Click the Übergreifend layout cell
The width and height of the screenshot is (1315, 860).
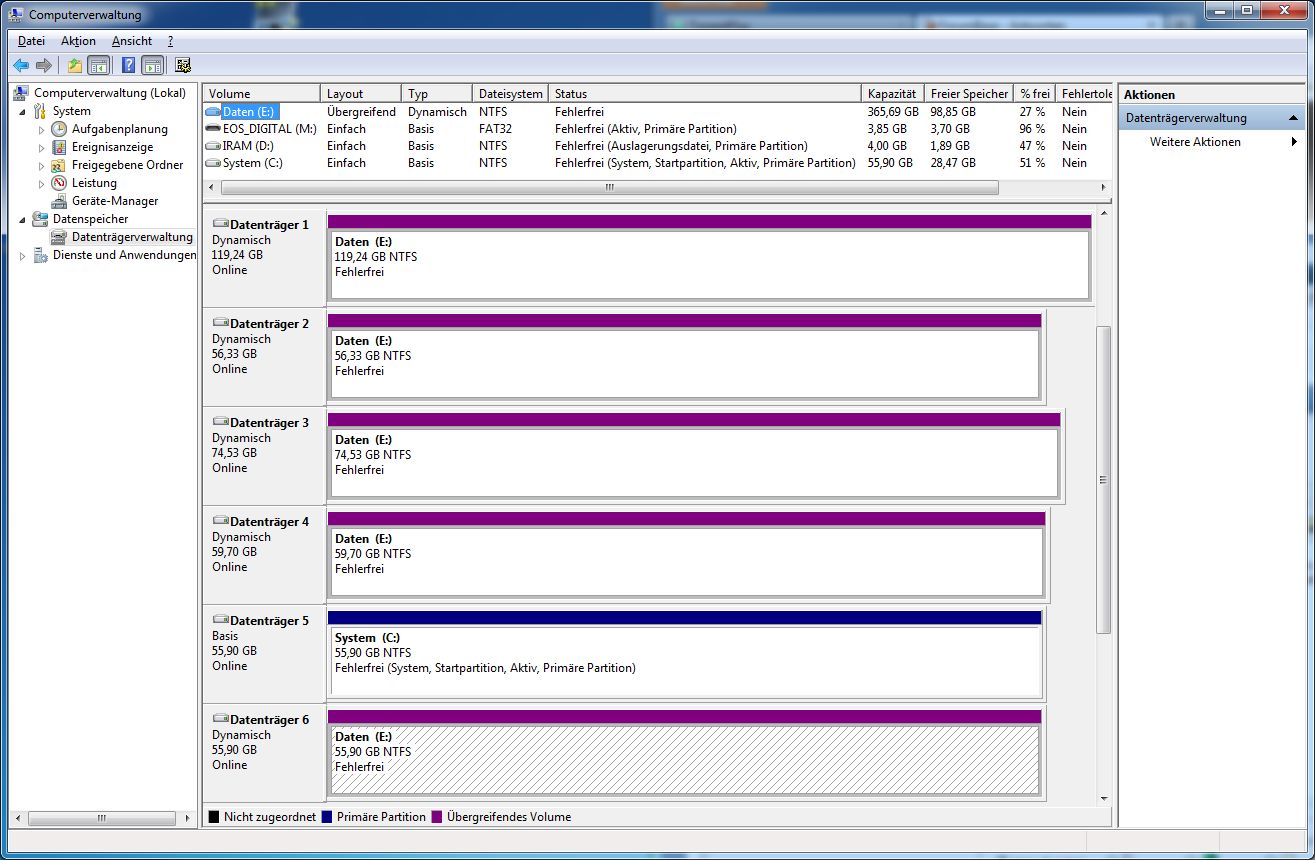pos(361,112)
